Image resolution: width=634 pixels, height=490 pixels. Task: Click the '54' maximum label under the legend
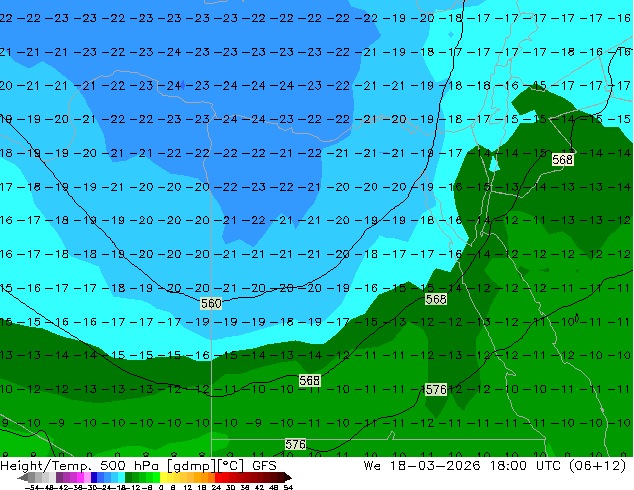(288, 487)
